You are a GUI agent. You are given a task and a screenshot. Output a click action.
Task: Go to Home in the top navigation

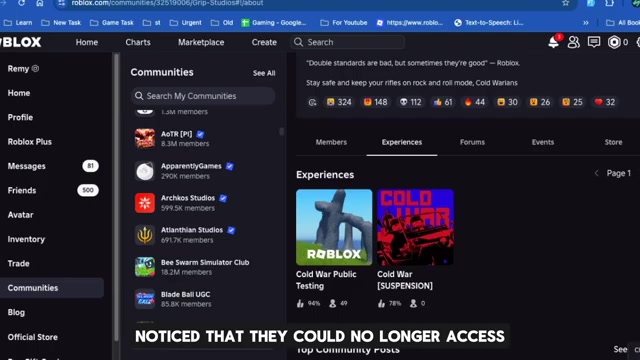(87, 42)
